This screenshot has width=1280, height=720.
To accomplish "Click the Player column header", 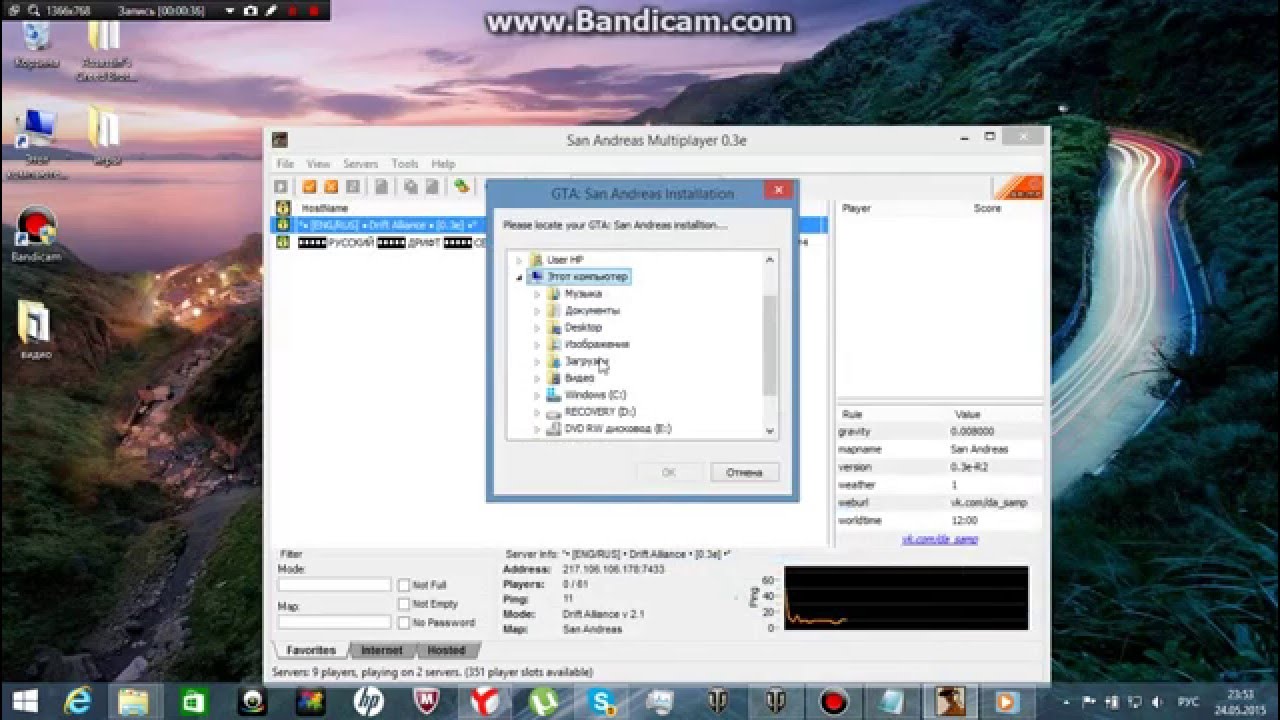I will pos(856,208).
